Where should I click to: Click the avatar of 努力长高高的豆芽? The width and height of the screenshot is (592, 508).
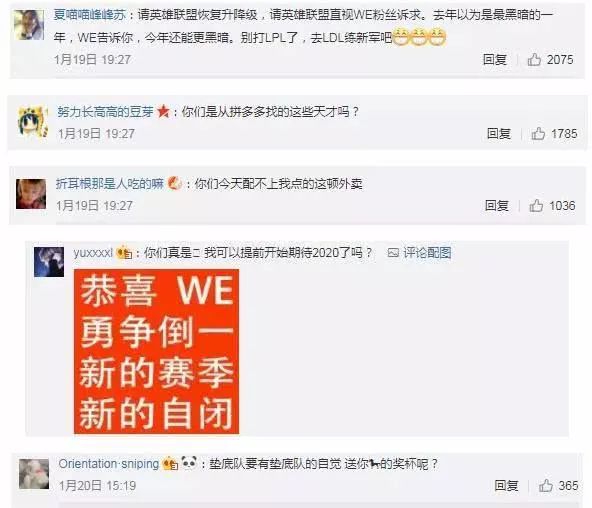(32, 122)
